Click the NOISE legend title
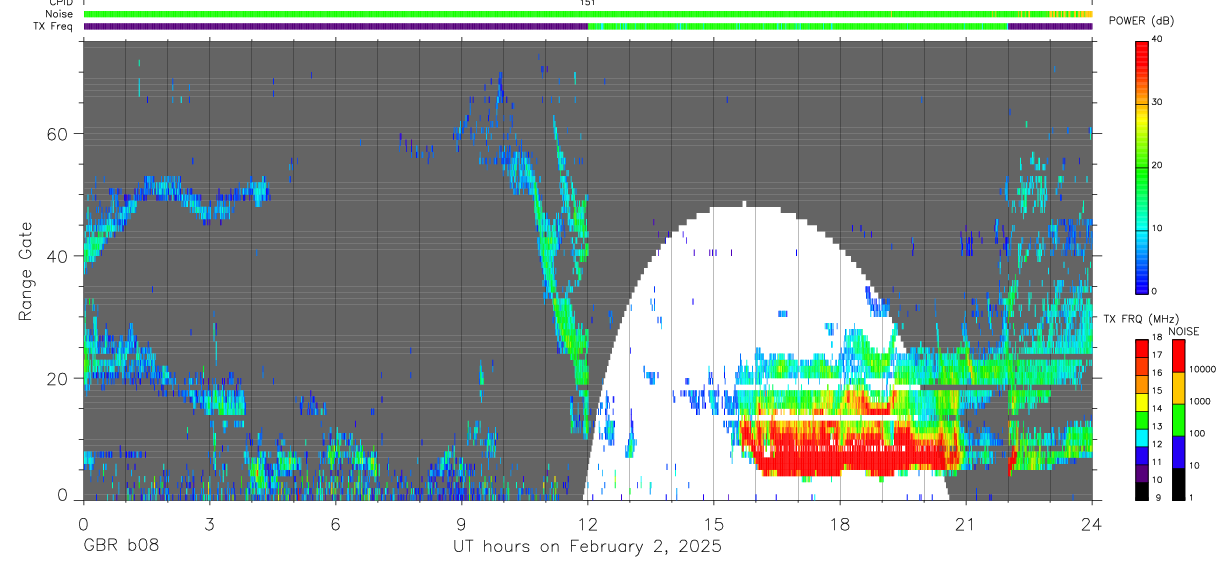 pos(1183,331)
